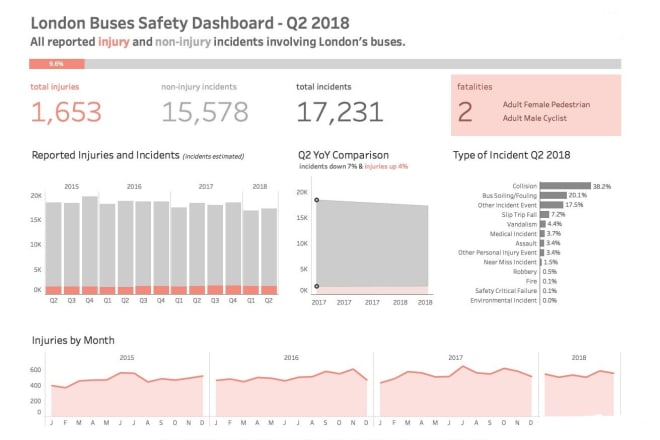The width and height of the screenshot is (660, 440).
Task: Select the Safety Critical Failure label
Action: click(x=506, y=291)
